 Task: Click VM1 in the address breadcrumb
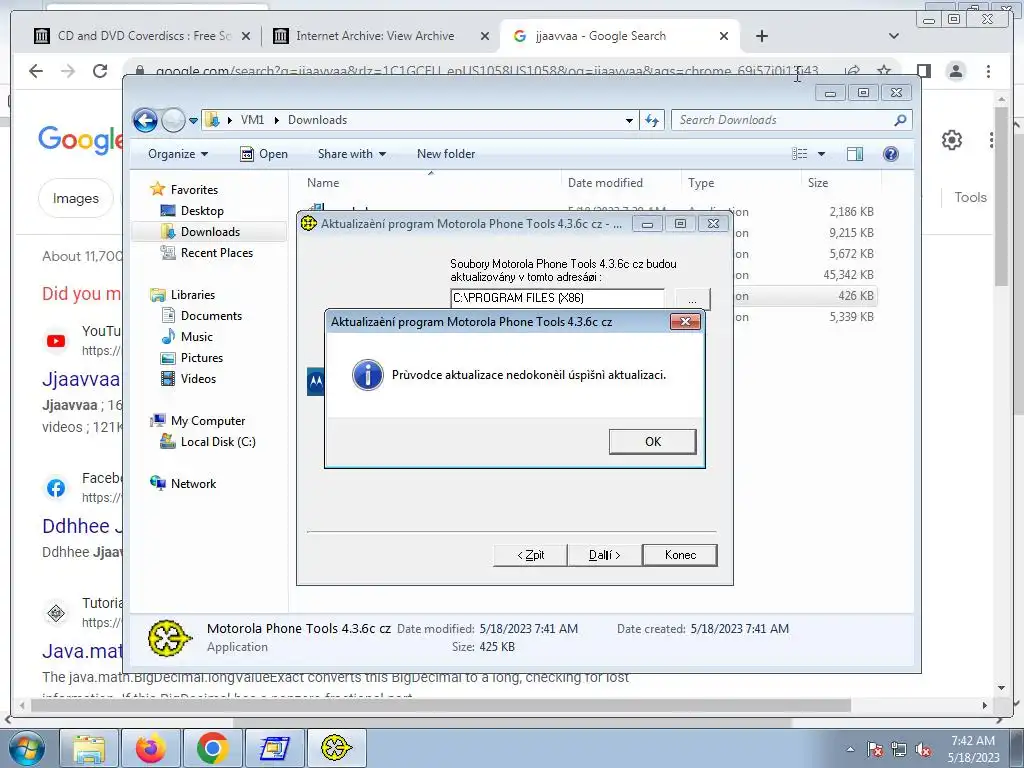pos(252,120)
